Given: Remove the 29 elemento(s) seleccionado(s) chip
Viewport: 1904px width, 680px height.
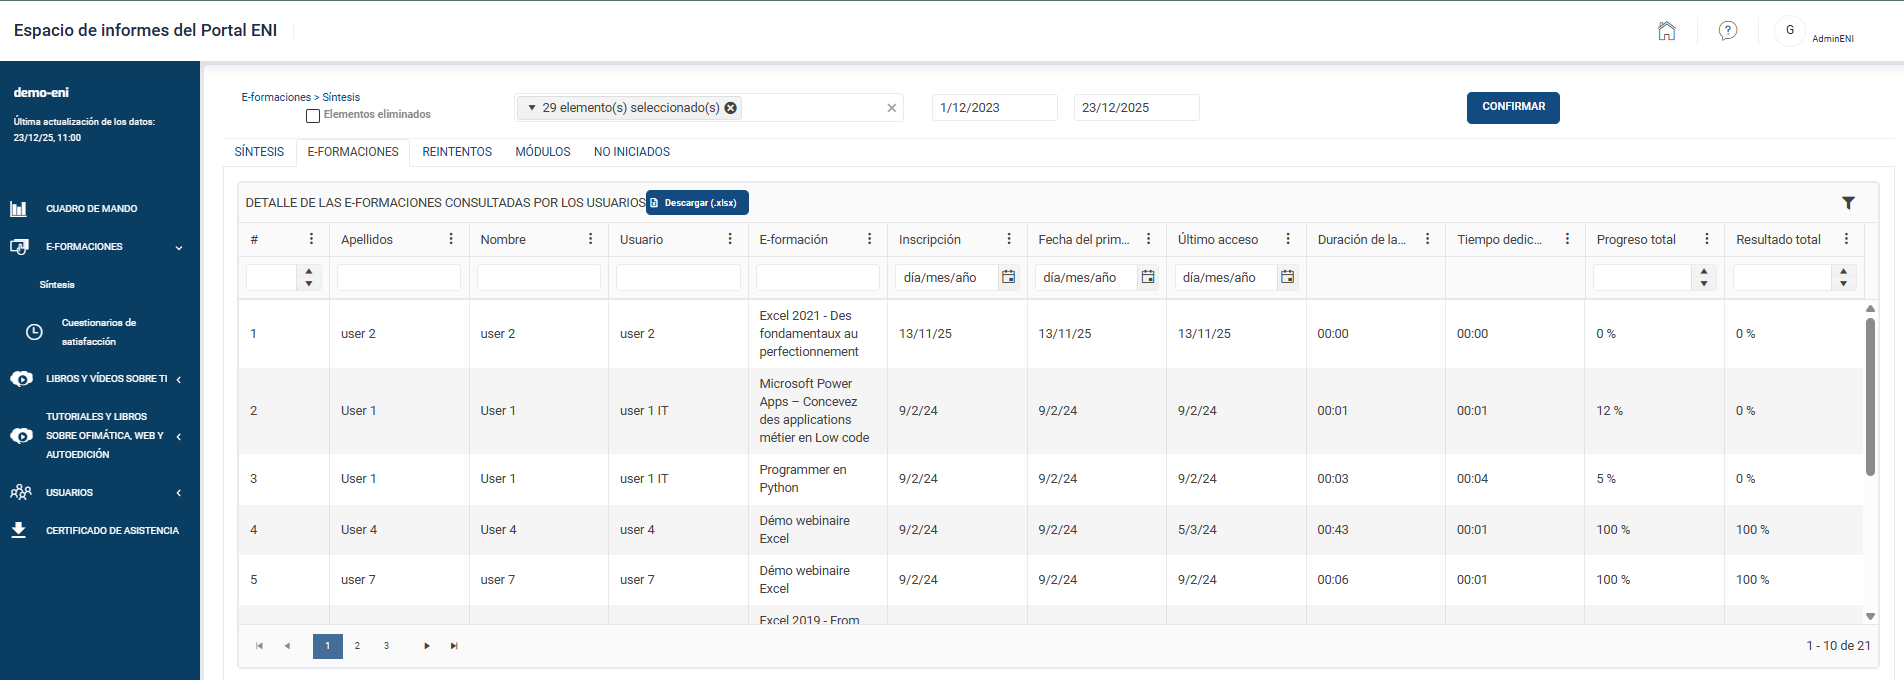Looking at the screenshot, I should tap(731, 108).
